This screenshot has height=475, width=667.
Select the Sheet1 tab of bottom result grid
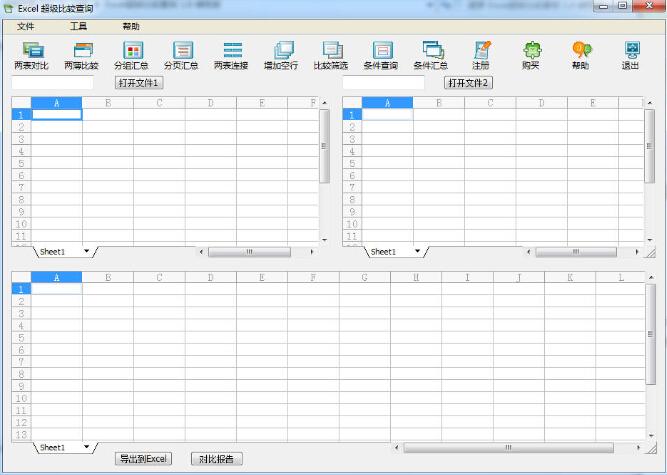click(53, 447)
